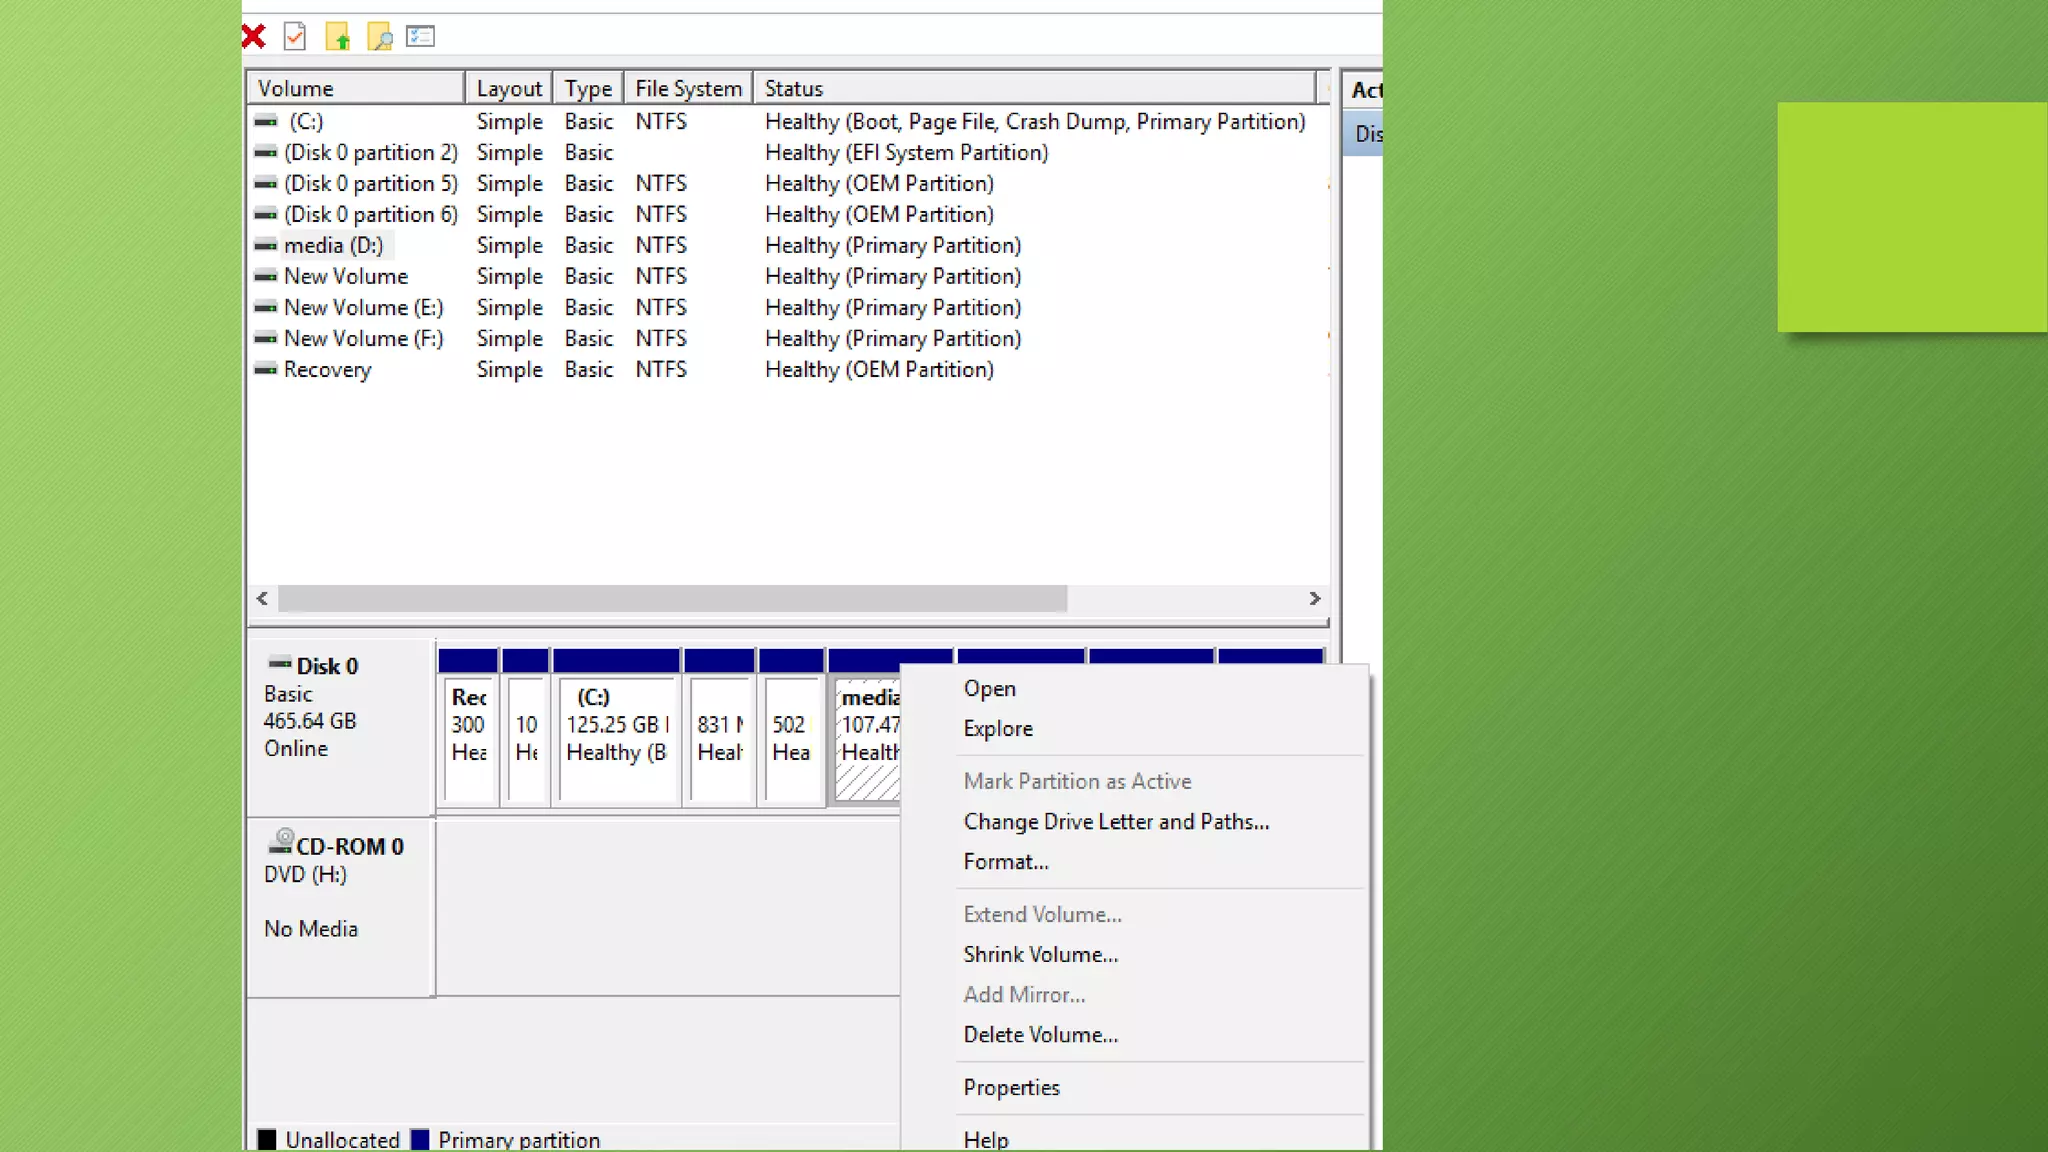Sort by the Layout column header
This screenshot has height=1152, width=2048.
pyautogui.click(x=509, y=88)
